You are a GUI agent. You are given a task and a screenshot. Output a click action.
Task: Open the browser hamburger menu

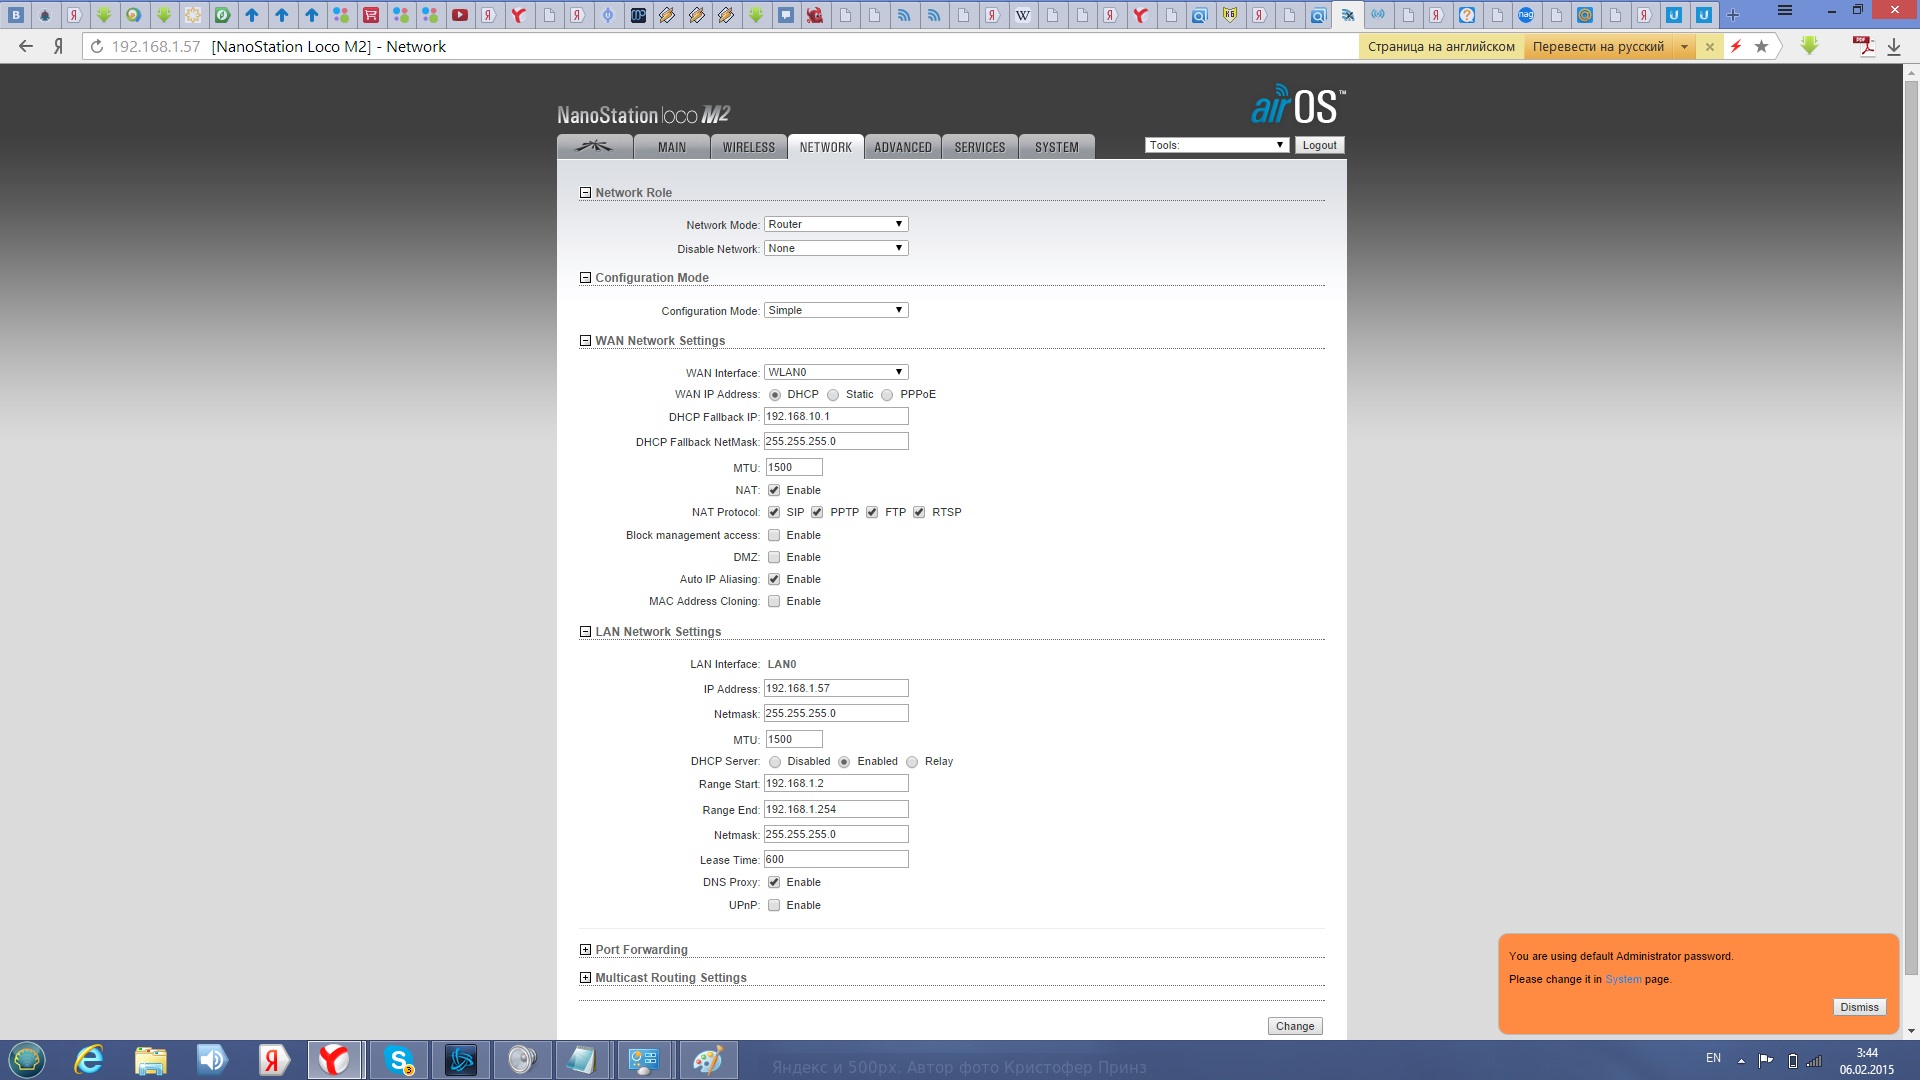[1785, 11]
